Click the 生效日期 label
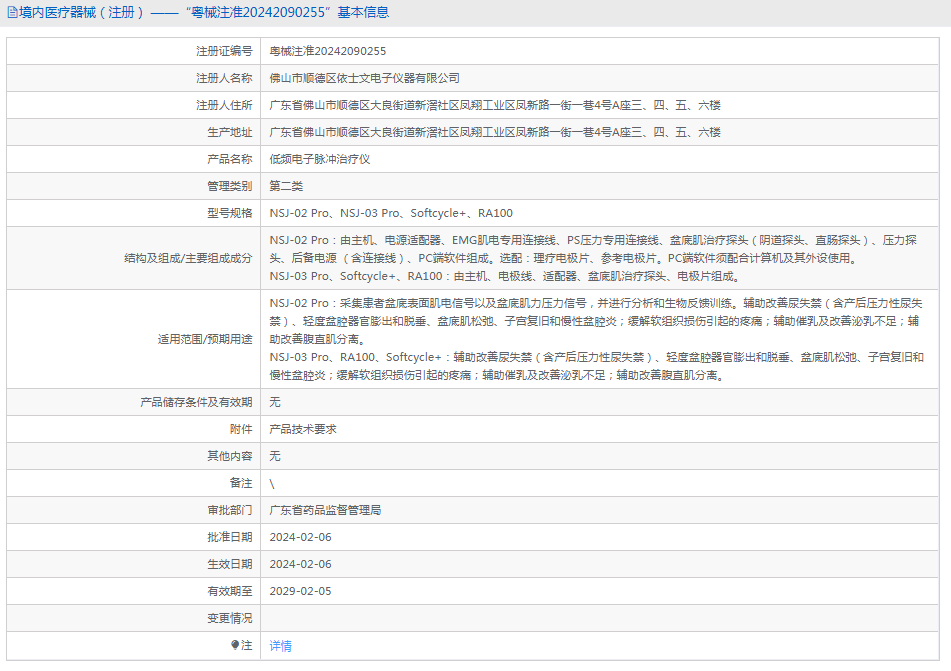 tap(229, 564)
